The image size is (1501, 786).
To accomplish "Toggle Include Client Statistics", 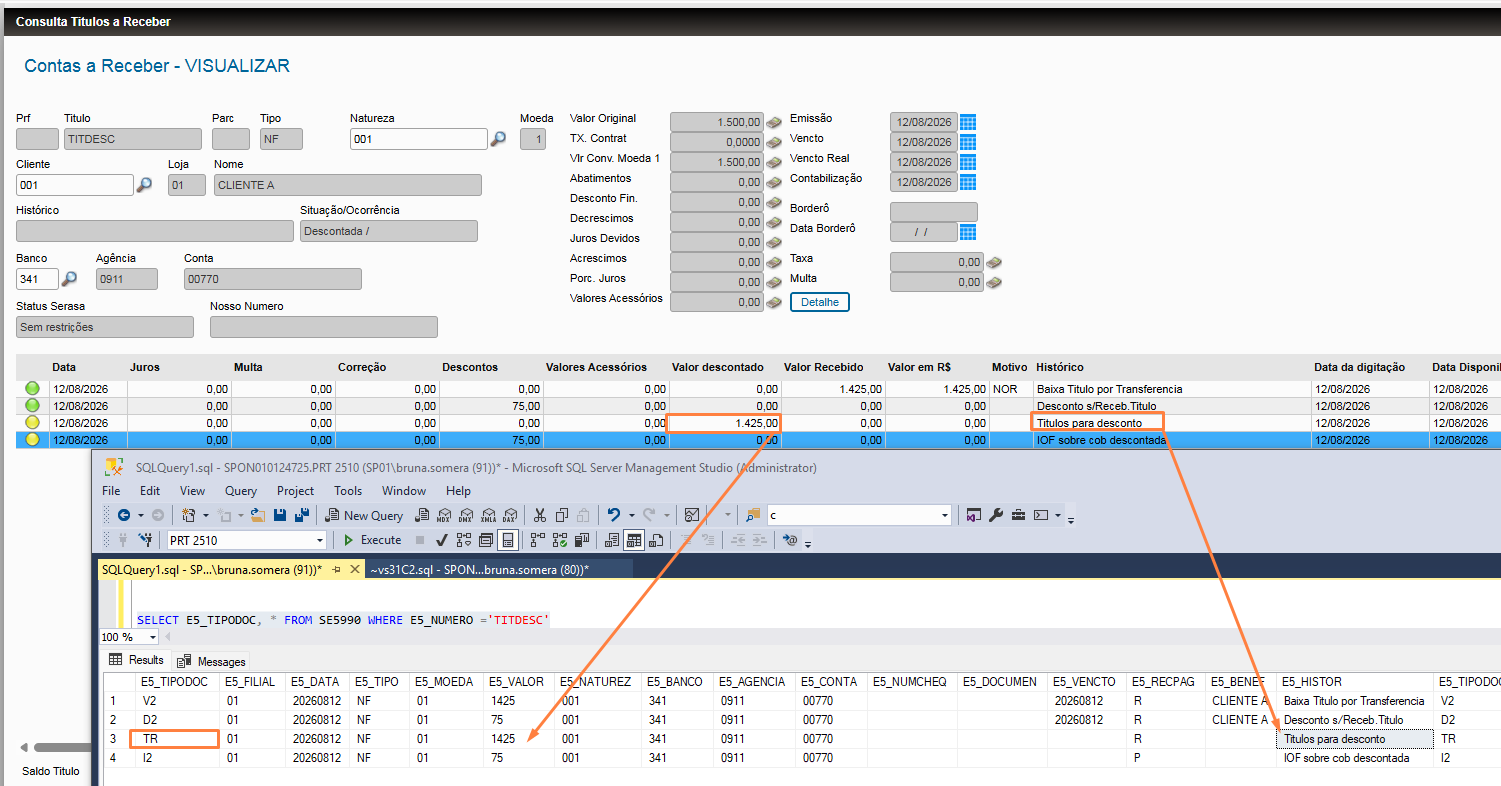I will [x=580, y=540].
